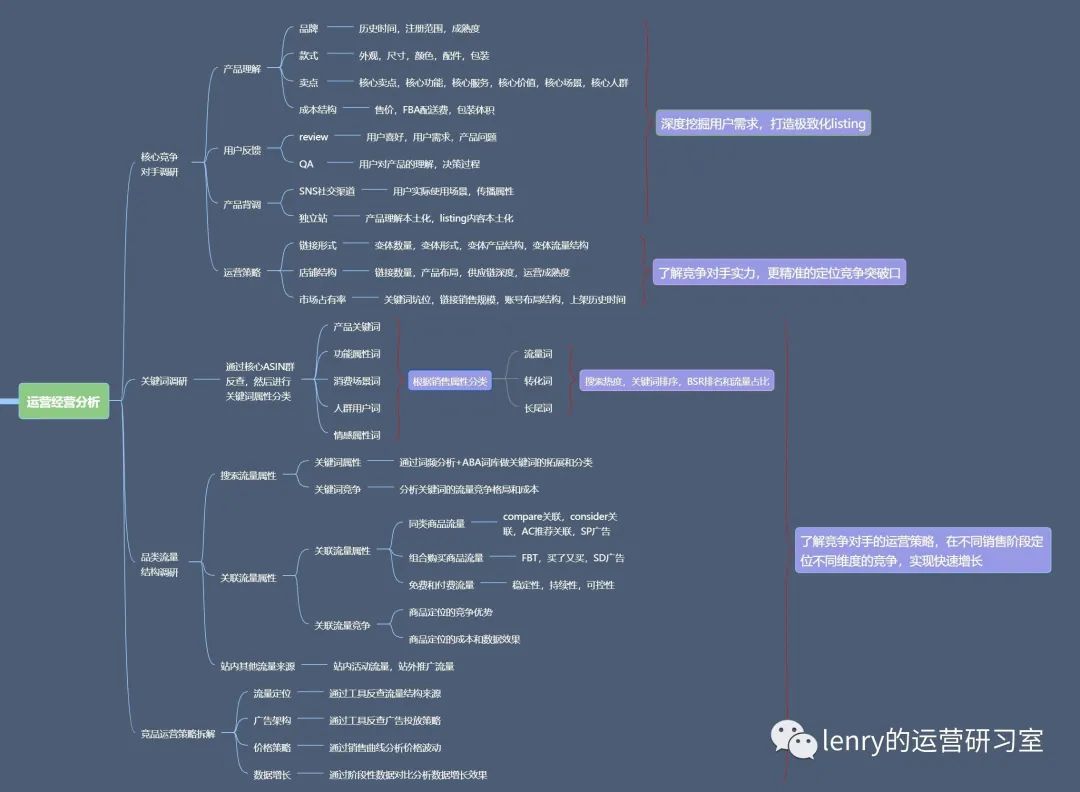Image resolution: width=1080 pixels, height=792 pixels.
Task: Click the 关联流量竞争 node
Action: tap(342, 625)
